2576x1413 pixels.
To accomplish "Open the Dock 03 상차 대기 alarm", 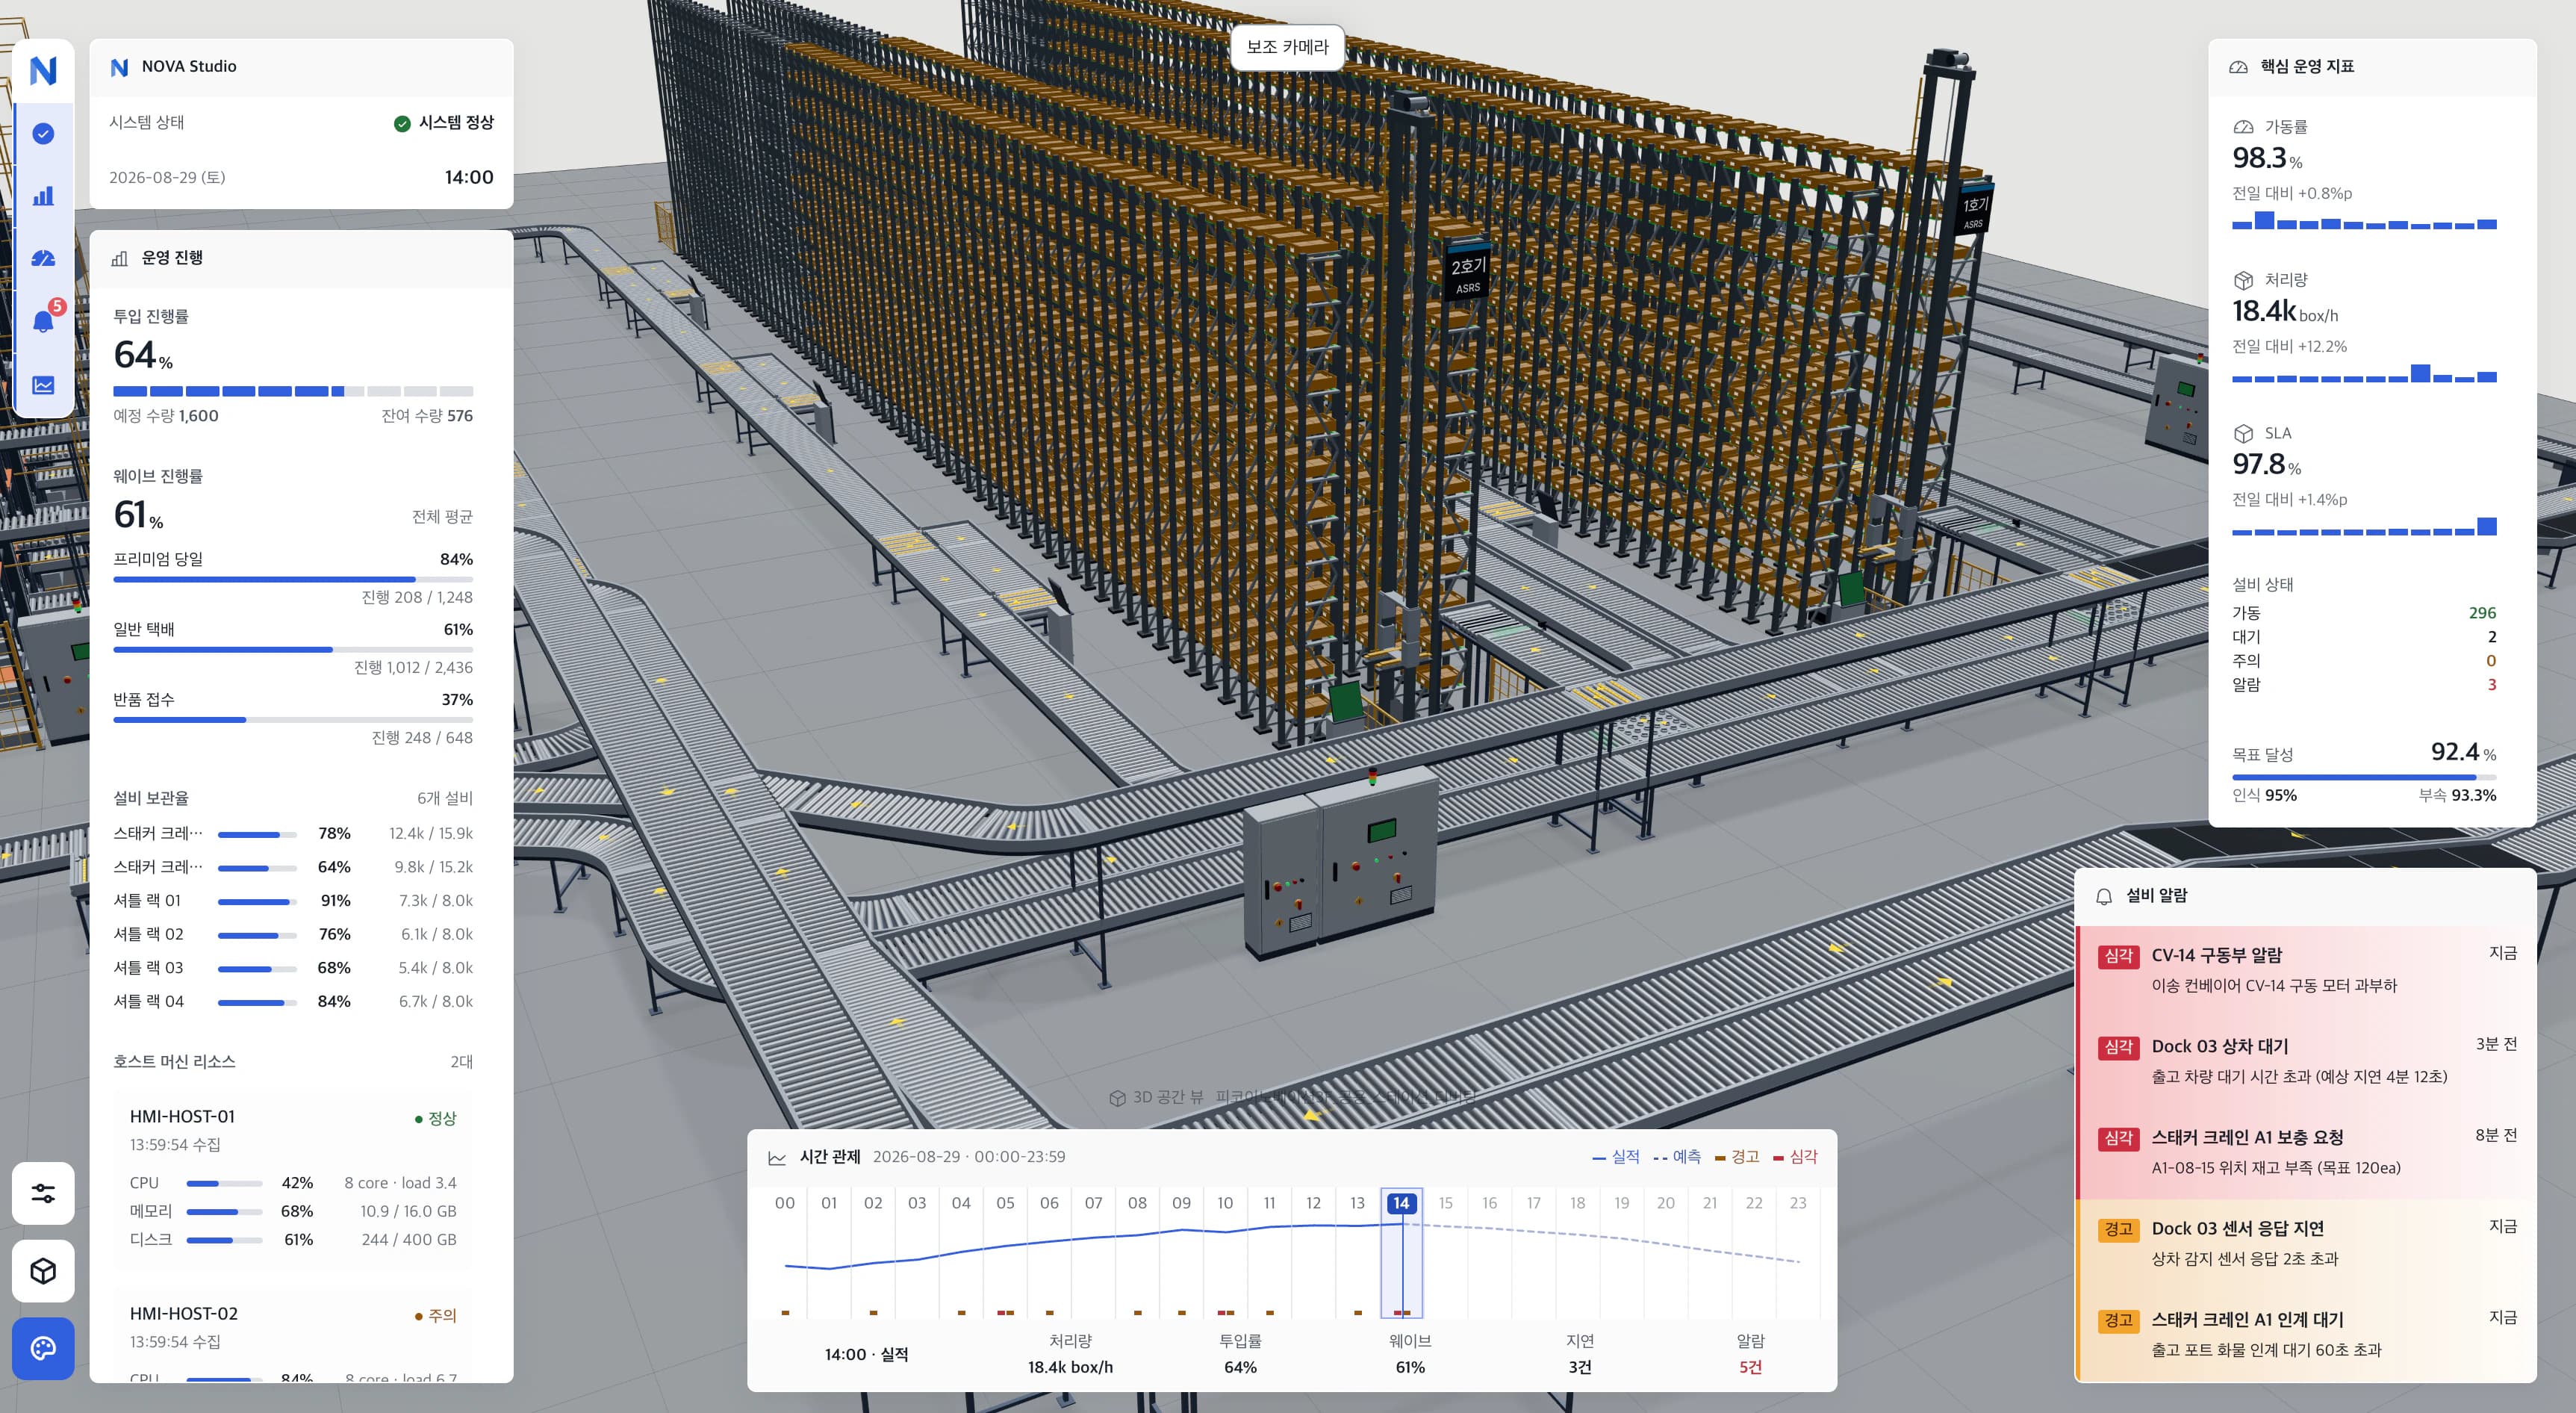I will coord(2307,1062).
